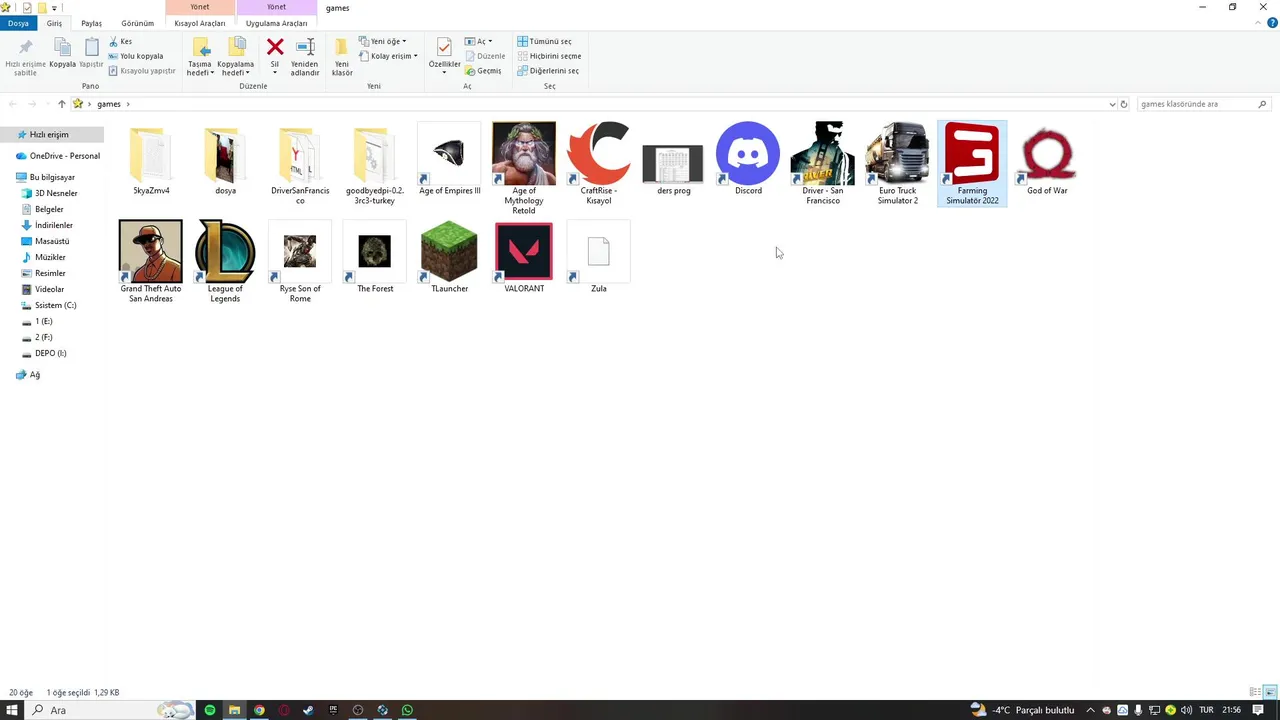This screenshot has width=1280, height=720.
Task: Refresh the folder view
Action: pos(1124,104)
